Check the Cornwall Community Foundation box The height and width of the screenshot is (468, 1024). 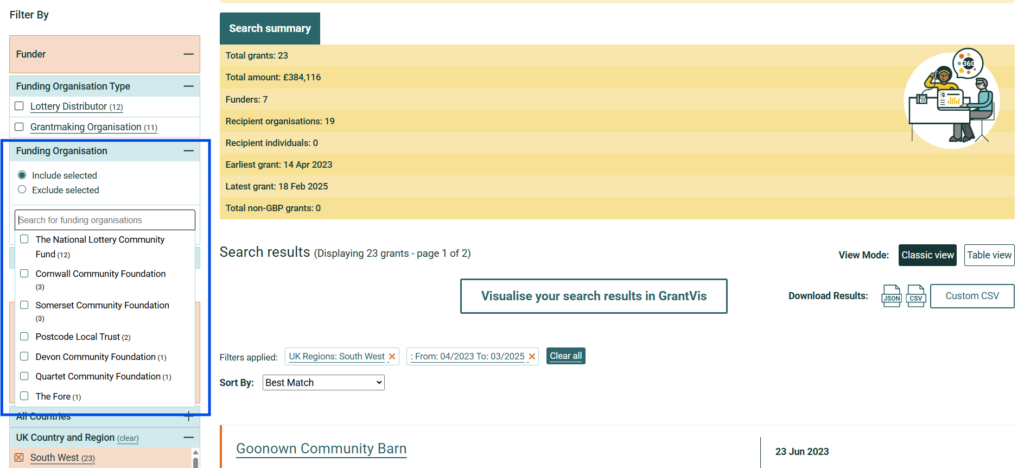pos(24,273)
